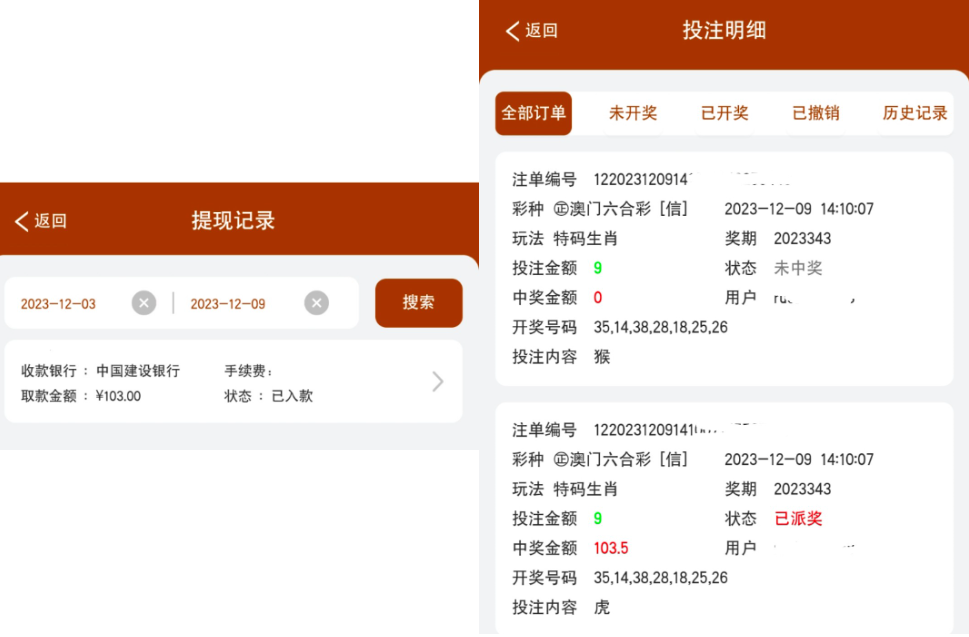Viewport: 969px width, 637px height.
Task: Click the 已派奖 status text
Action: pyautogui.click(x=798, y=519)
